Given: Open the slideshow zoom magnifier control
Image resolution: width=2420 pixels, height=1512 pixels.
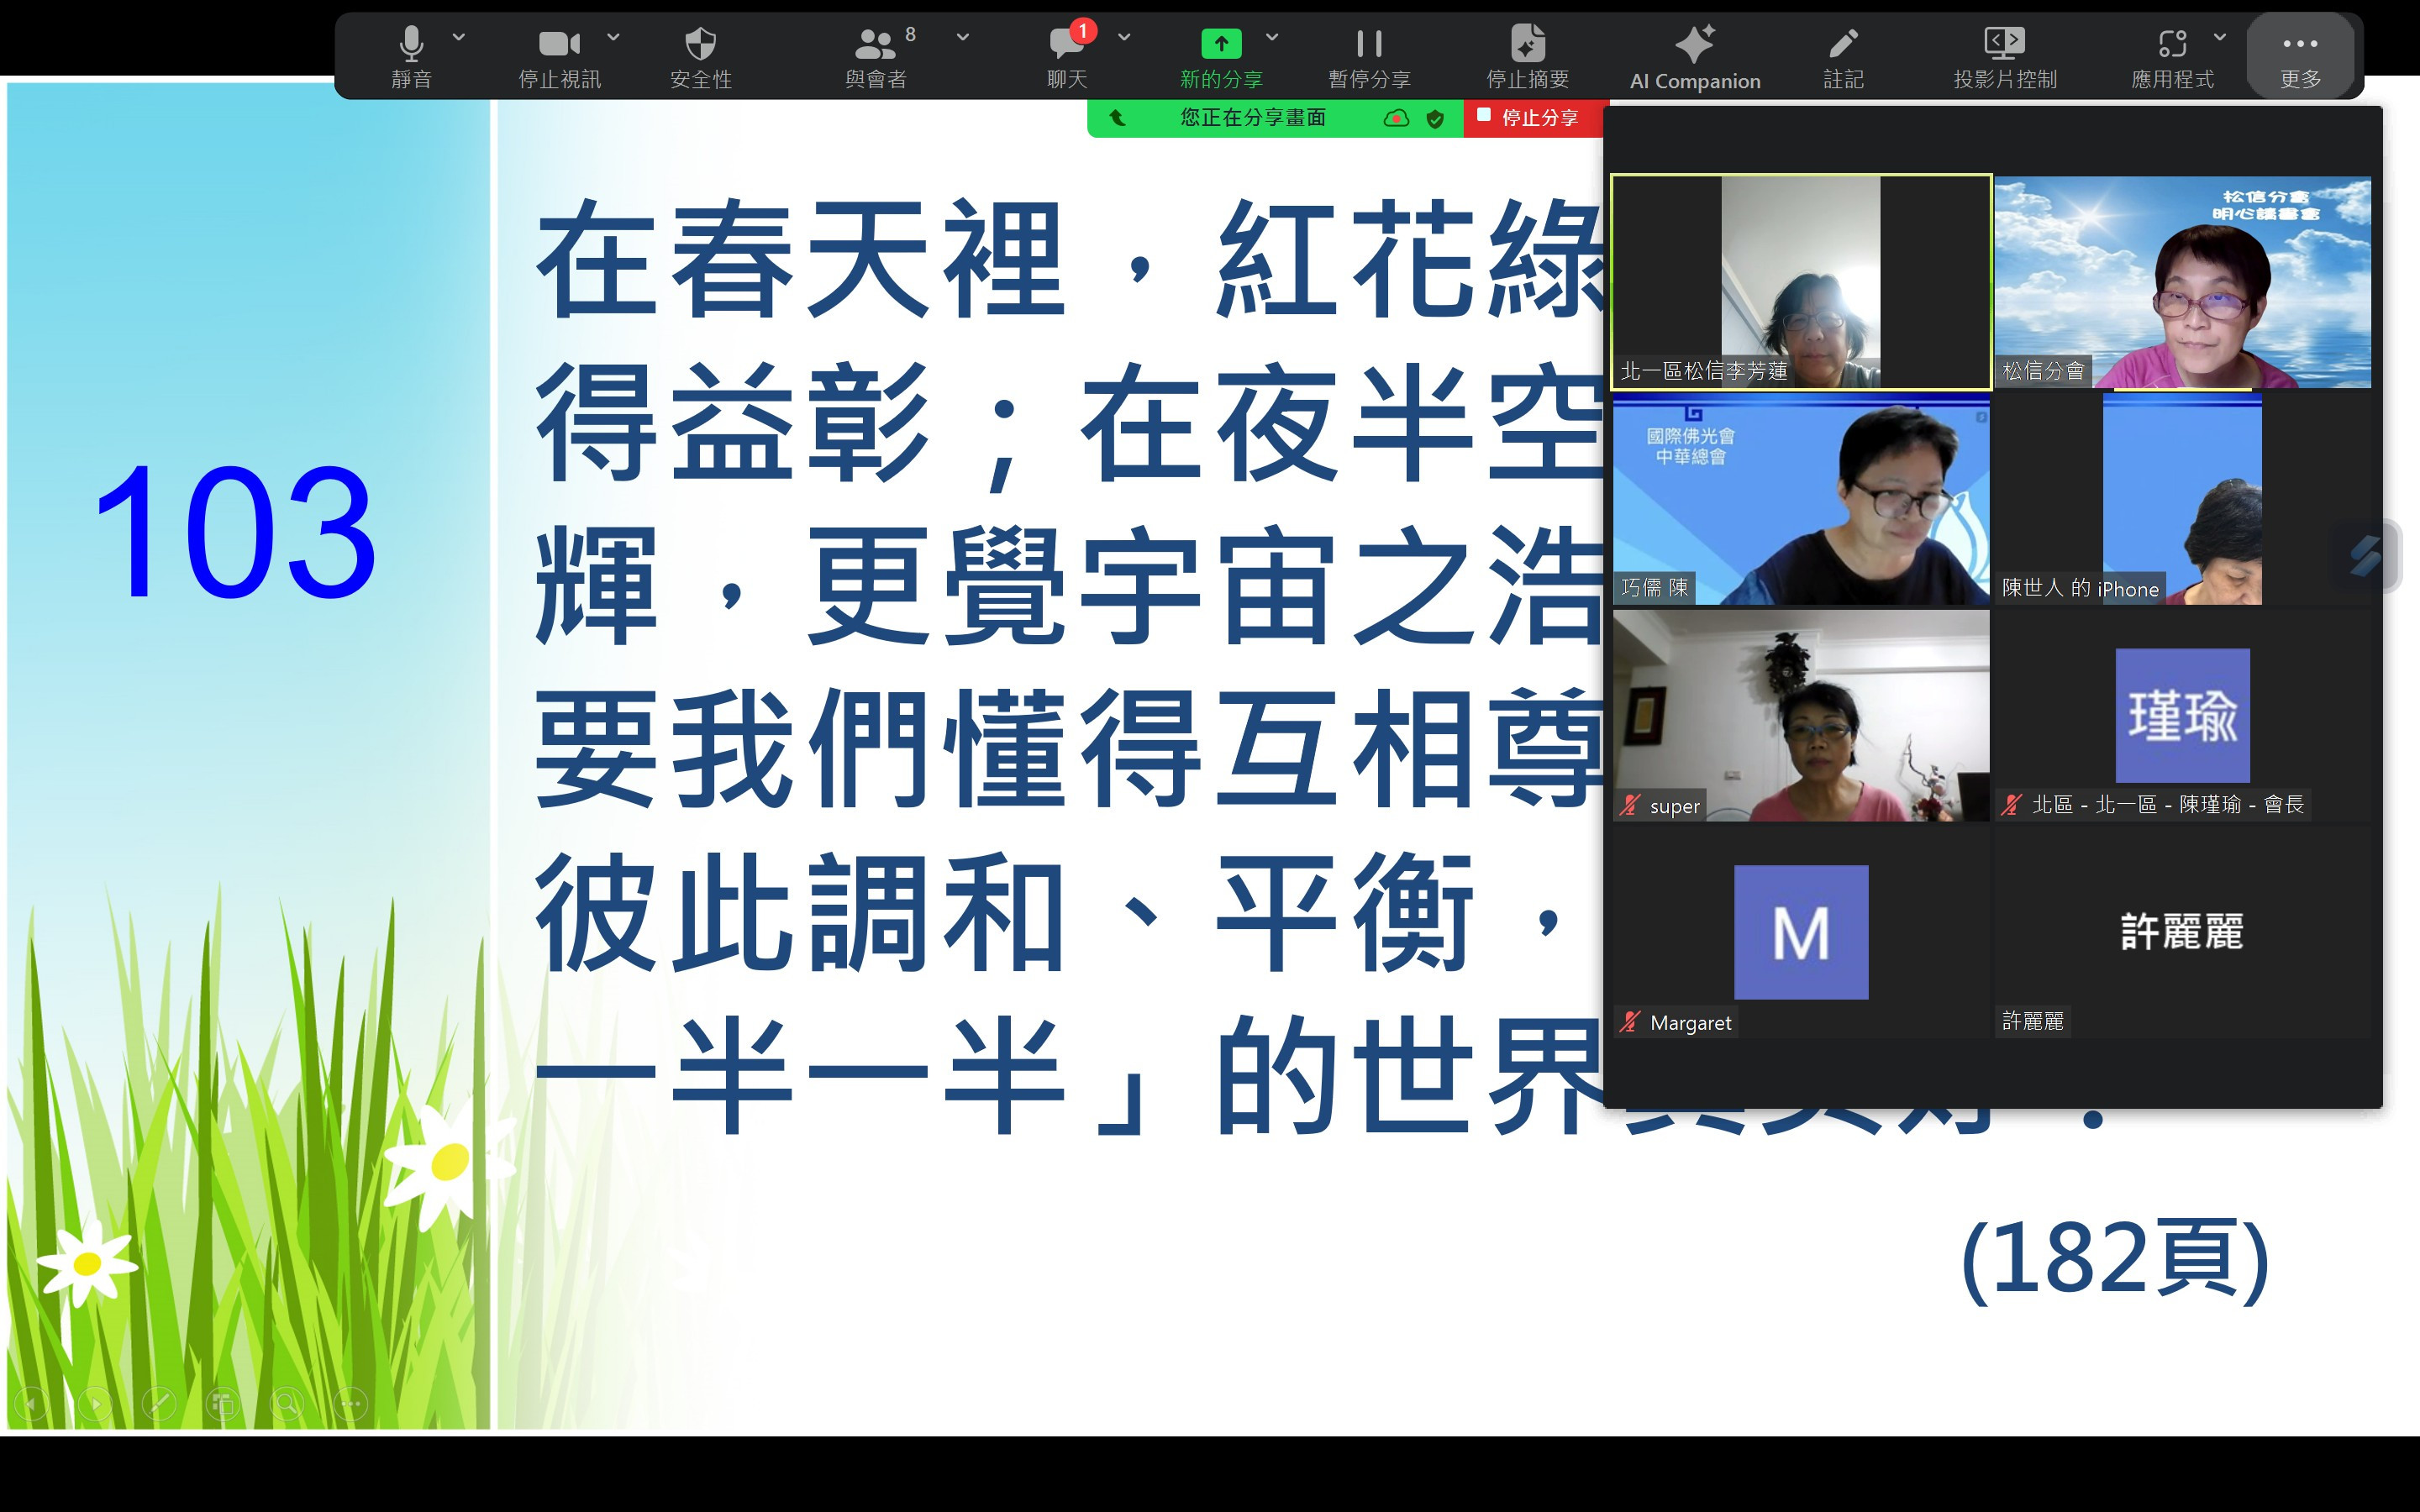Looking at the screenshot, I should [286, 1404].
